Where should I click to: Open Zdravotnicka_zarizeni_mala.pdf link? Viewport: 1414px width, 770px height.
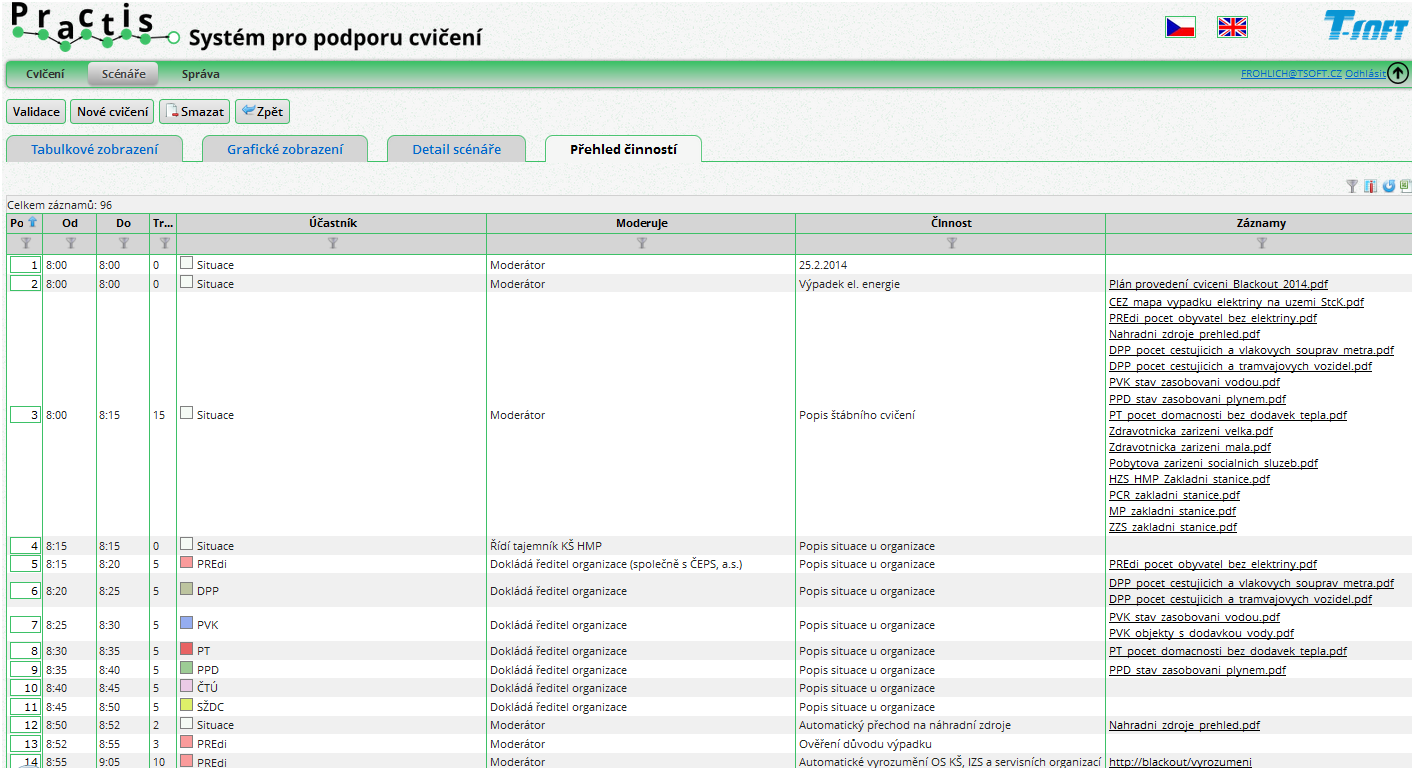[1190, 447]
